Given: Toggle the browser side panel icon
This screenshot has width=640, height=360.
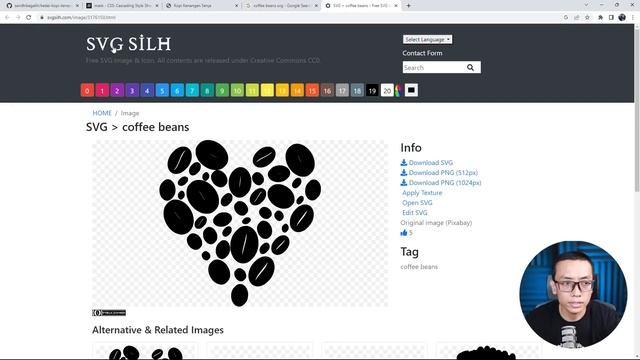Looking at the screenshot, I should tap(611, 18).
